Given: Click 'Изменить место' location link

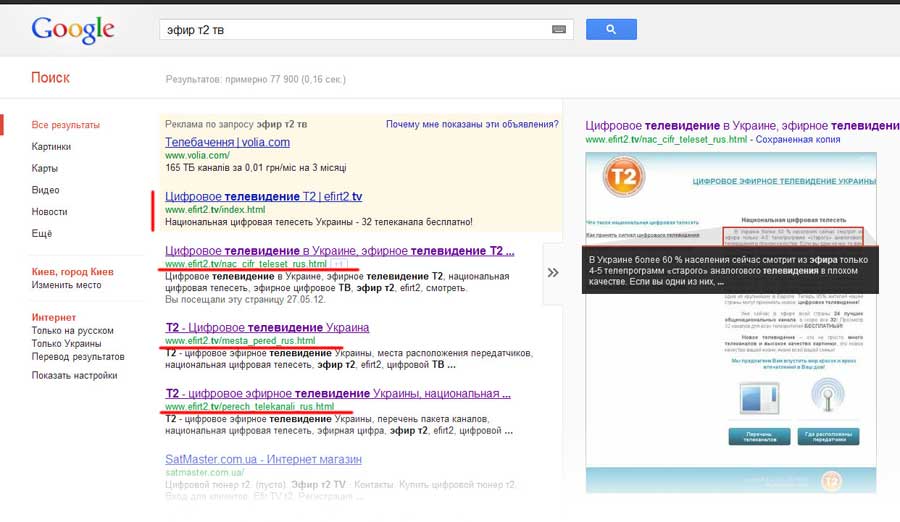Looking at the screenshot, I should click(66, 285).
